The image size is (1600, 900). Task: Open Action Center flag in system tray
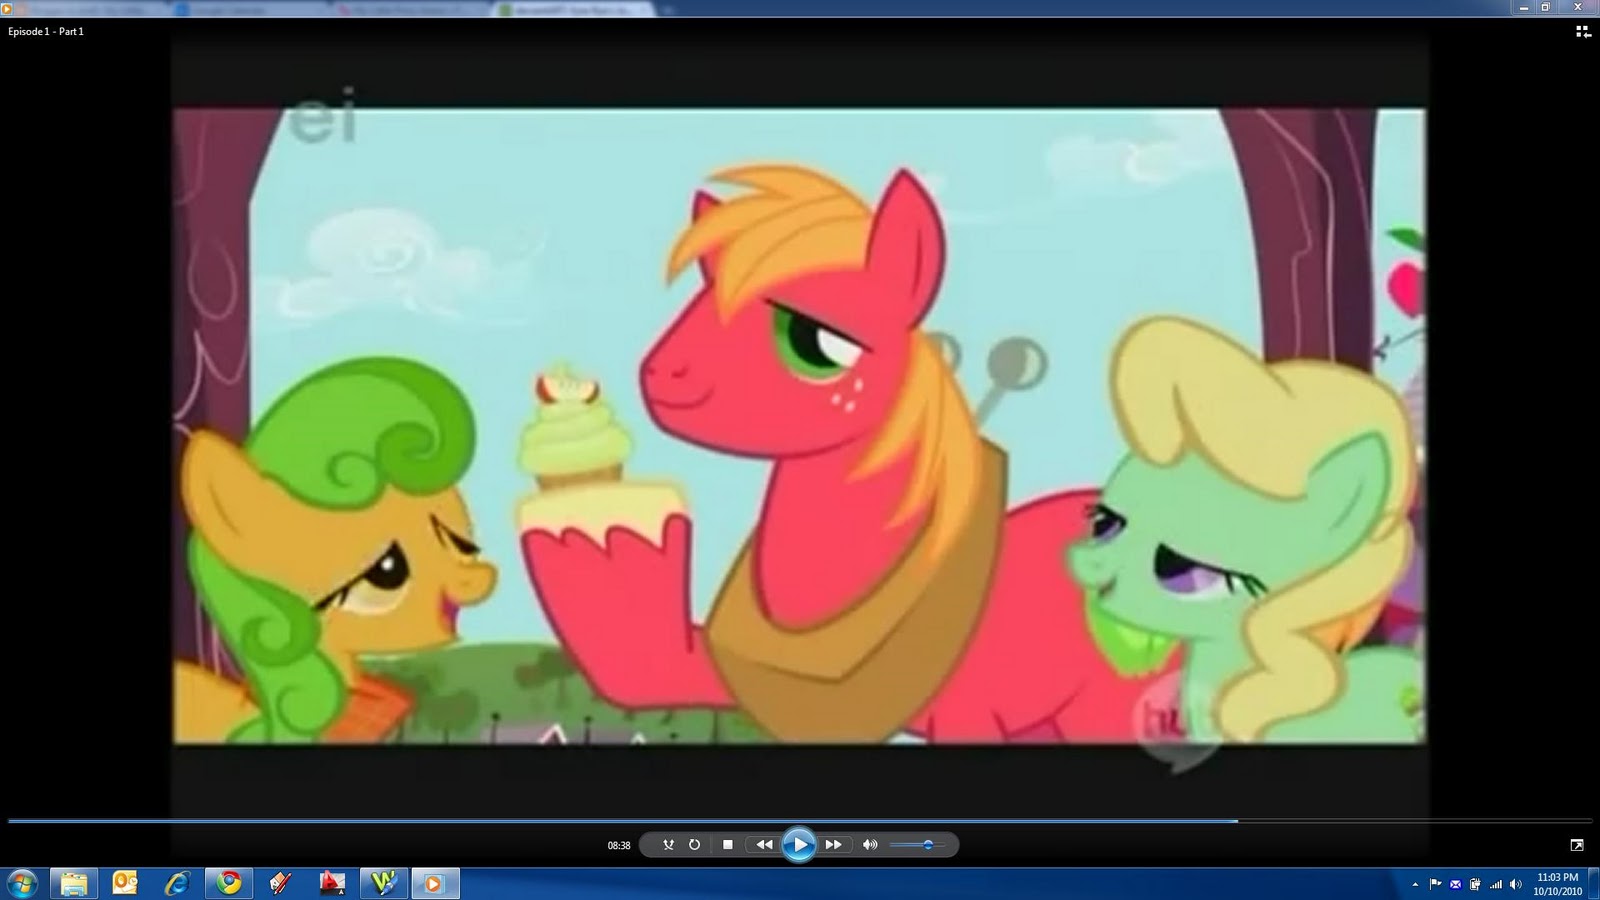click(1435, 884)
